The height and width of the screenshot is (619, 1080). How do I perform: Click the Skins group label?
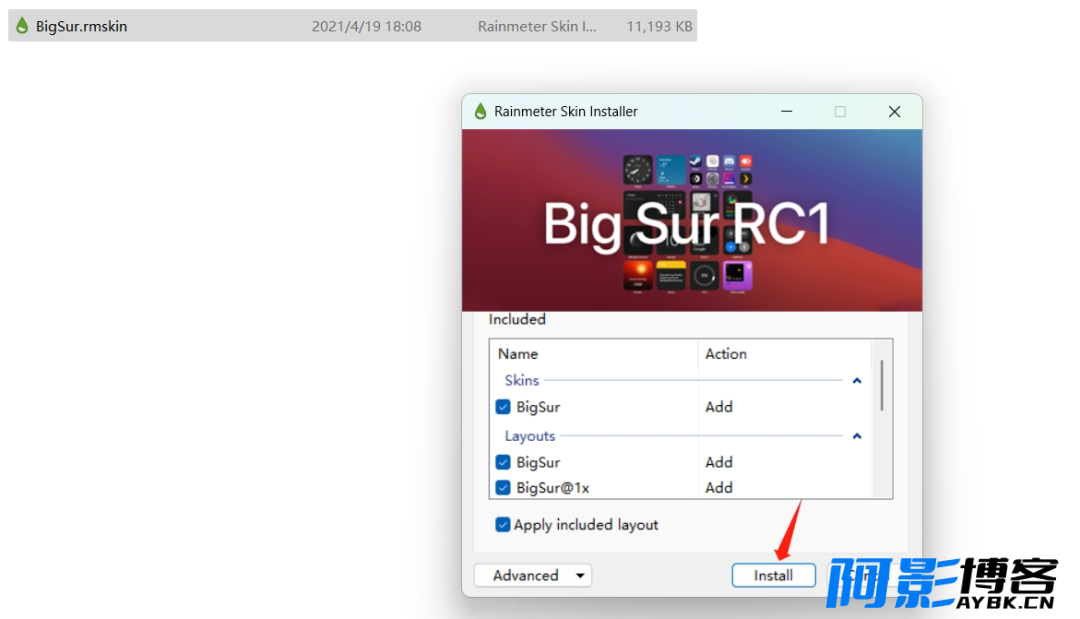521,380
